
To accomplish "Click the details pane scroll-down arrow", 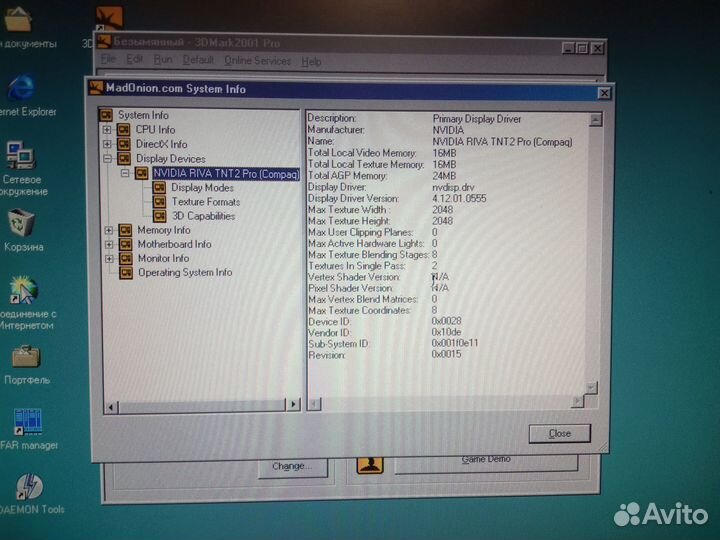I will tap(591, 388).
